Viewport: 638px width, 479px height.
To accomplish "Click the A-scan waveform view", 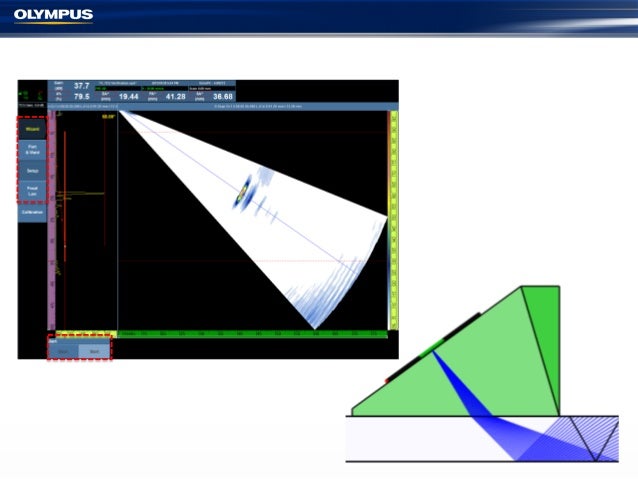I will [x=86, y=220].
